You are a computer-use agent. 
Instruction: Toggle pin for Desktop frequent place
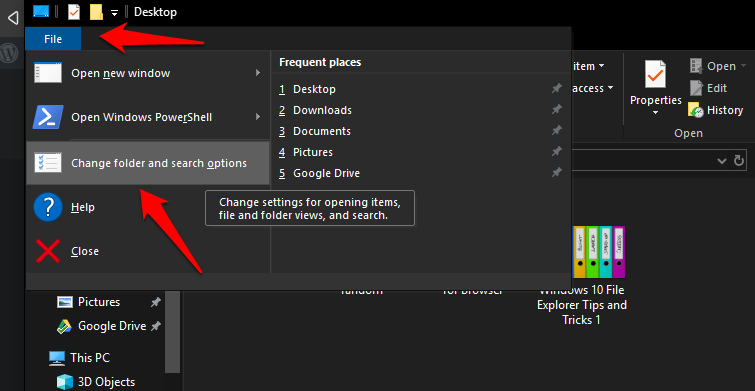pyautogui.click(x=557, y=89)
